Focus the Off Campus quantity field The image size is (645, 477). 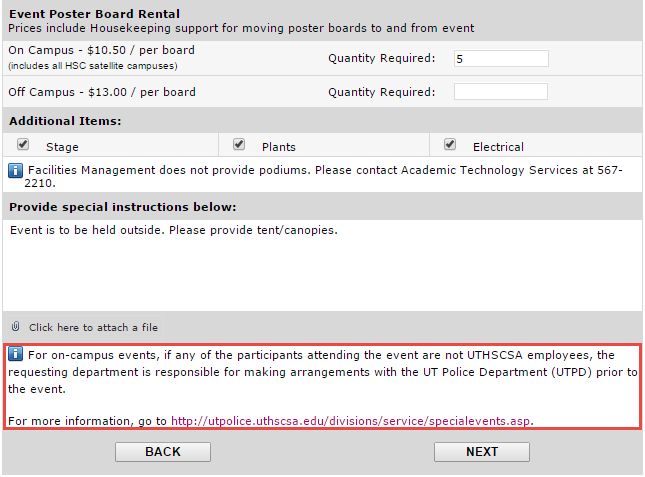500,92
